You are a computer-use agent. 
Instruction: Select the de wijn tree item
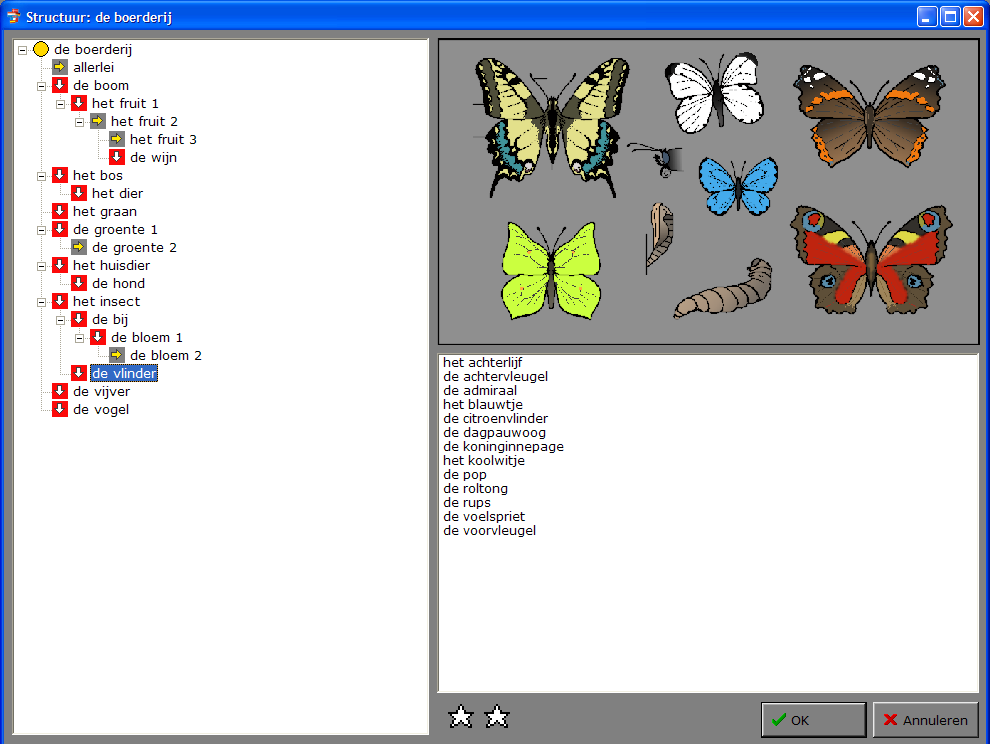coord(153,157)
